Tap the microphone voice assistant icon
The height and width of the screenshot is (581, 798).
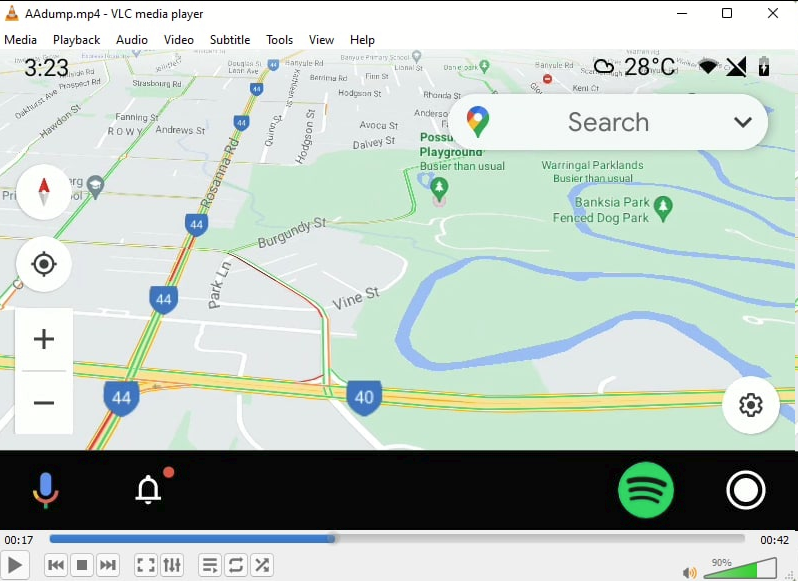click(x=45, y=490)
